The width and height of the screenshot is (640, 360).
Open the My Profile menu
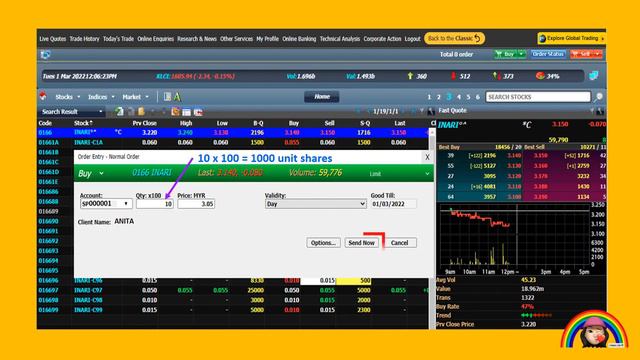[267, 39]
